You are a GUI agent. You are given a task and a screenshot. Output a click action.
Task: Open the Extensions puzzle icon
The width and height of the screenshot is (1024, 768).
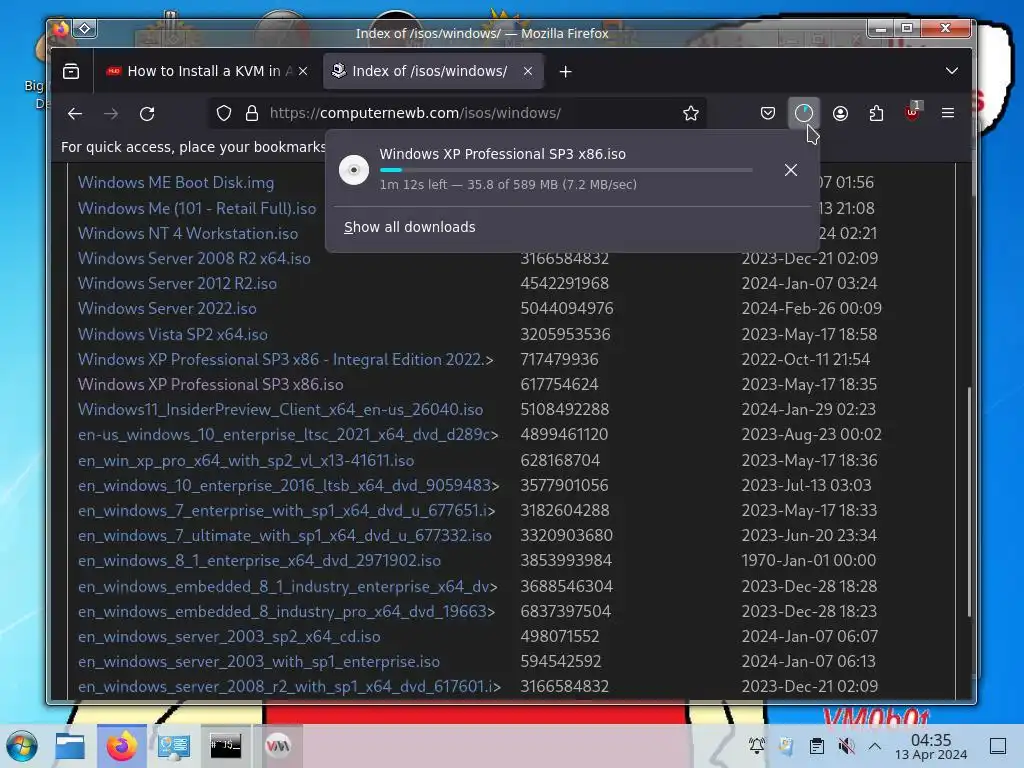876,113
